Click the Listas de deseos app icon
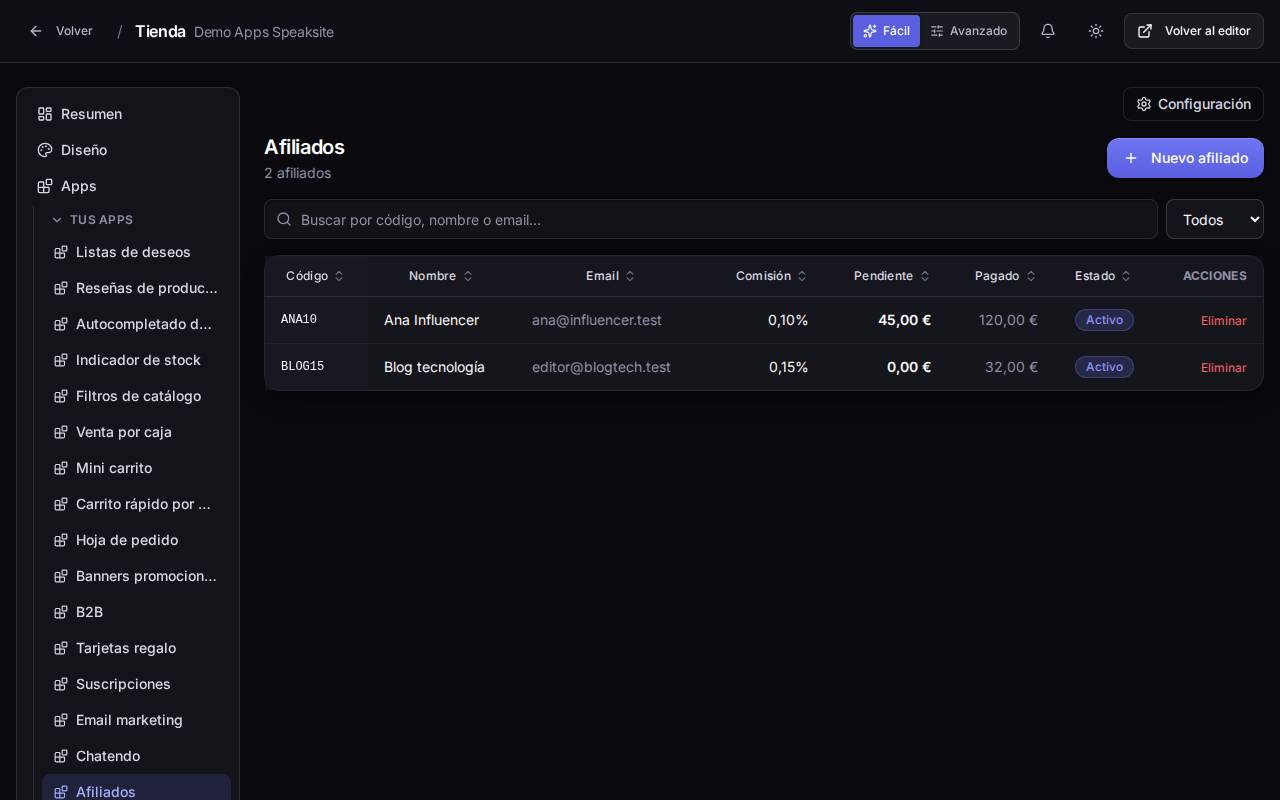The height and width of the screenshot is (800, 1280). [x=60, y=252]
